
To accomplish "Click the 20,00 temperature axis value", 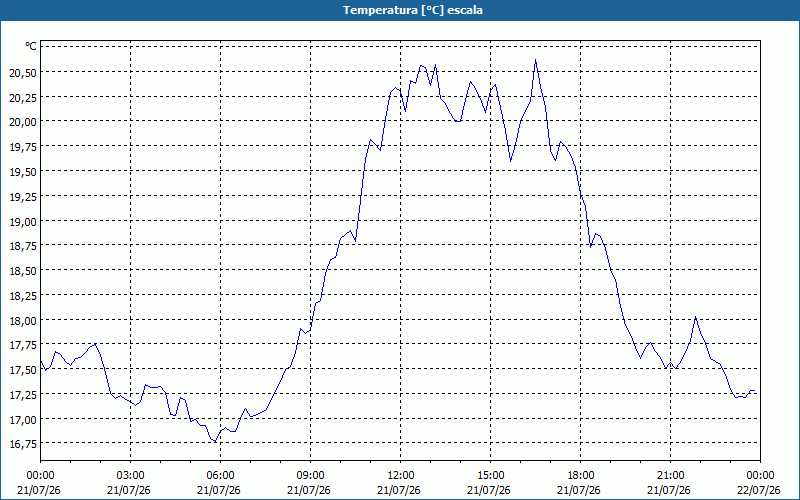I will point(23,122).
